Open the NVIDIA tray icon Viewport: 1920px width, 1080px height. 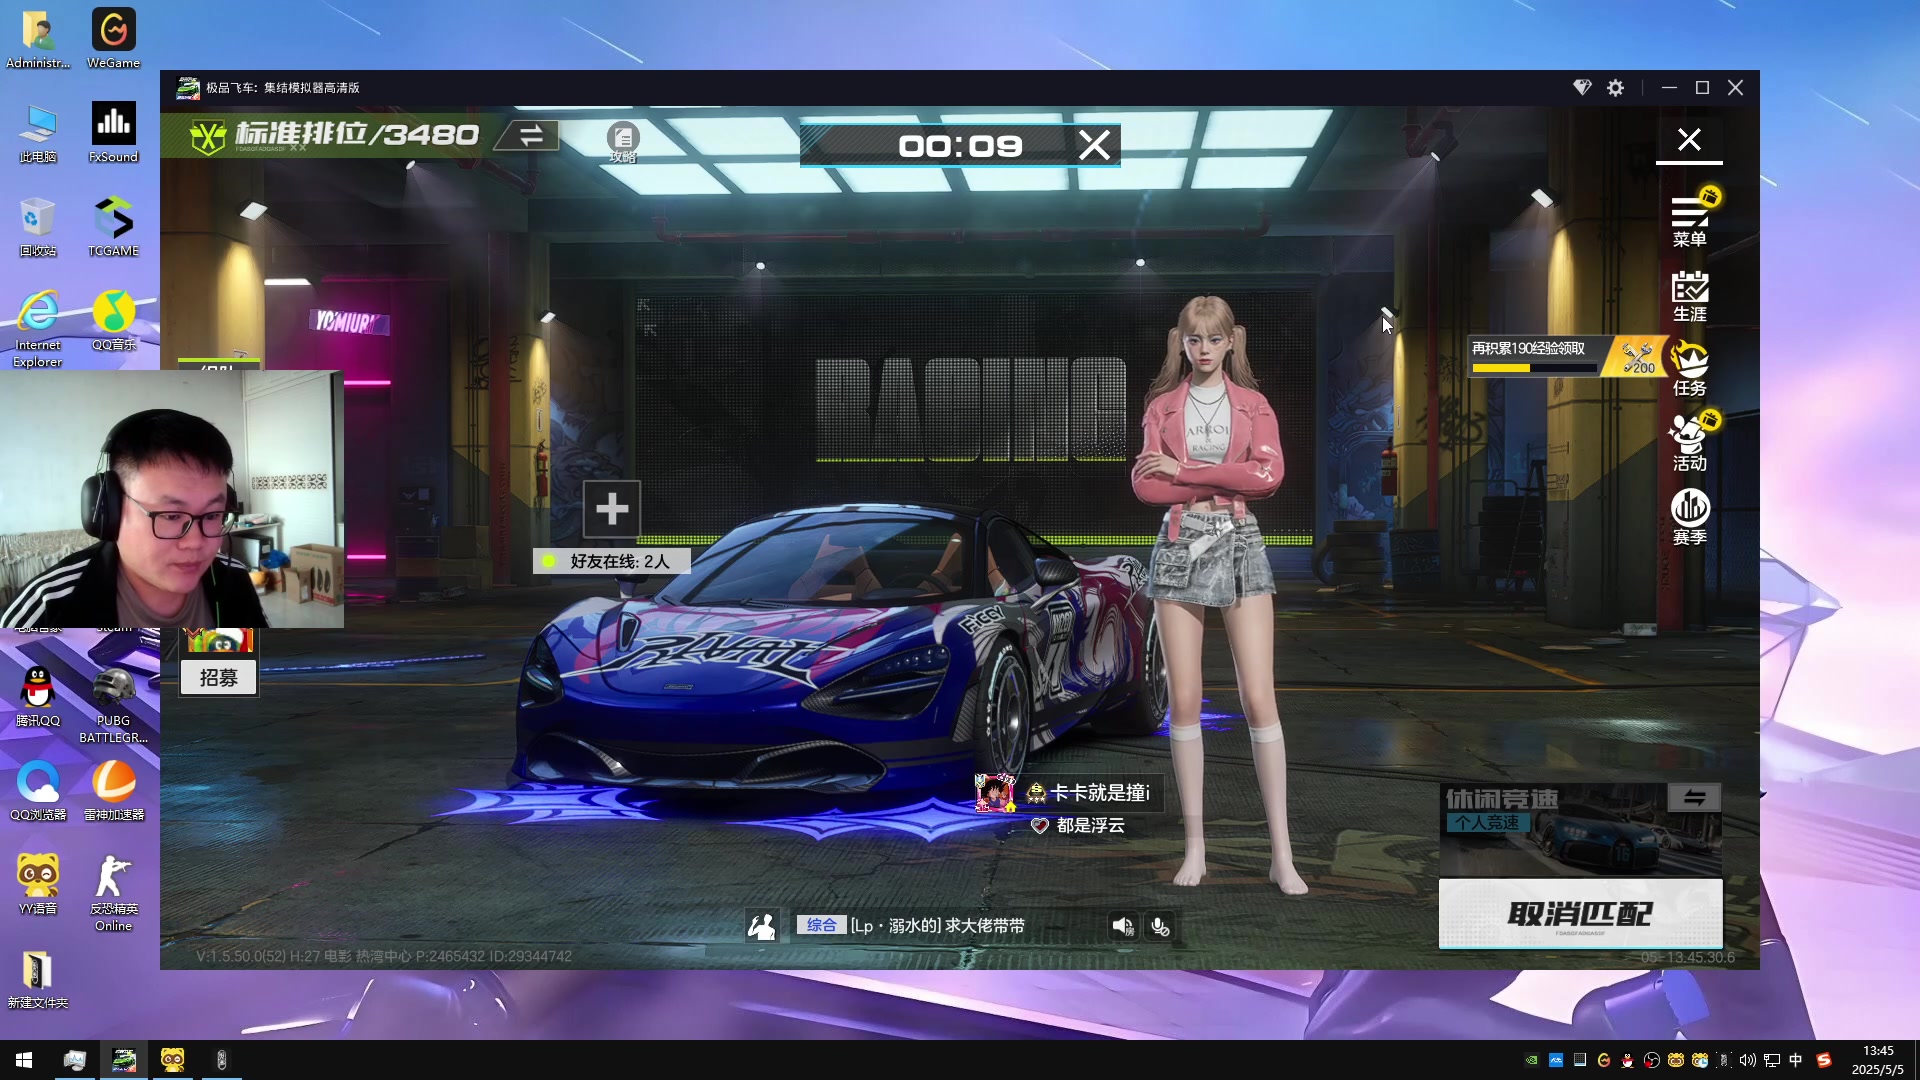(1531, 1060)
